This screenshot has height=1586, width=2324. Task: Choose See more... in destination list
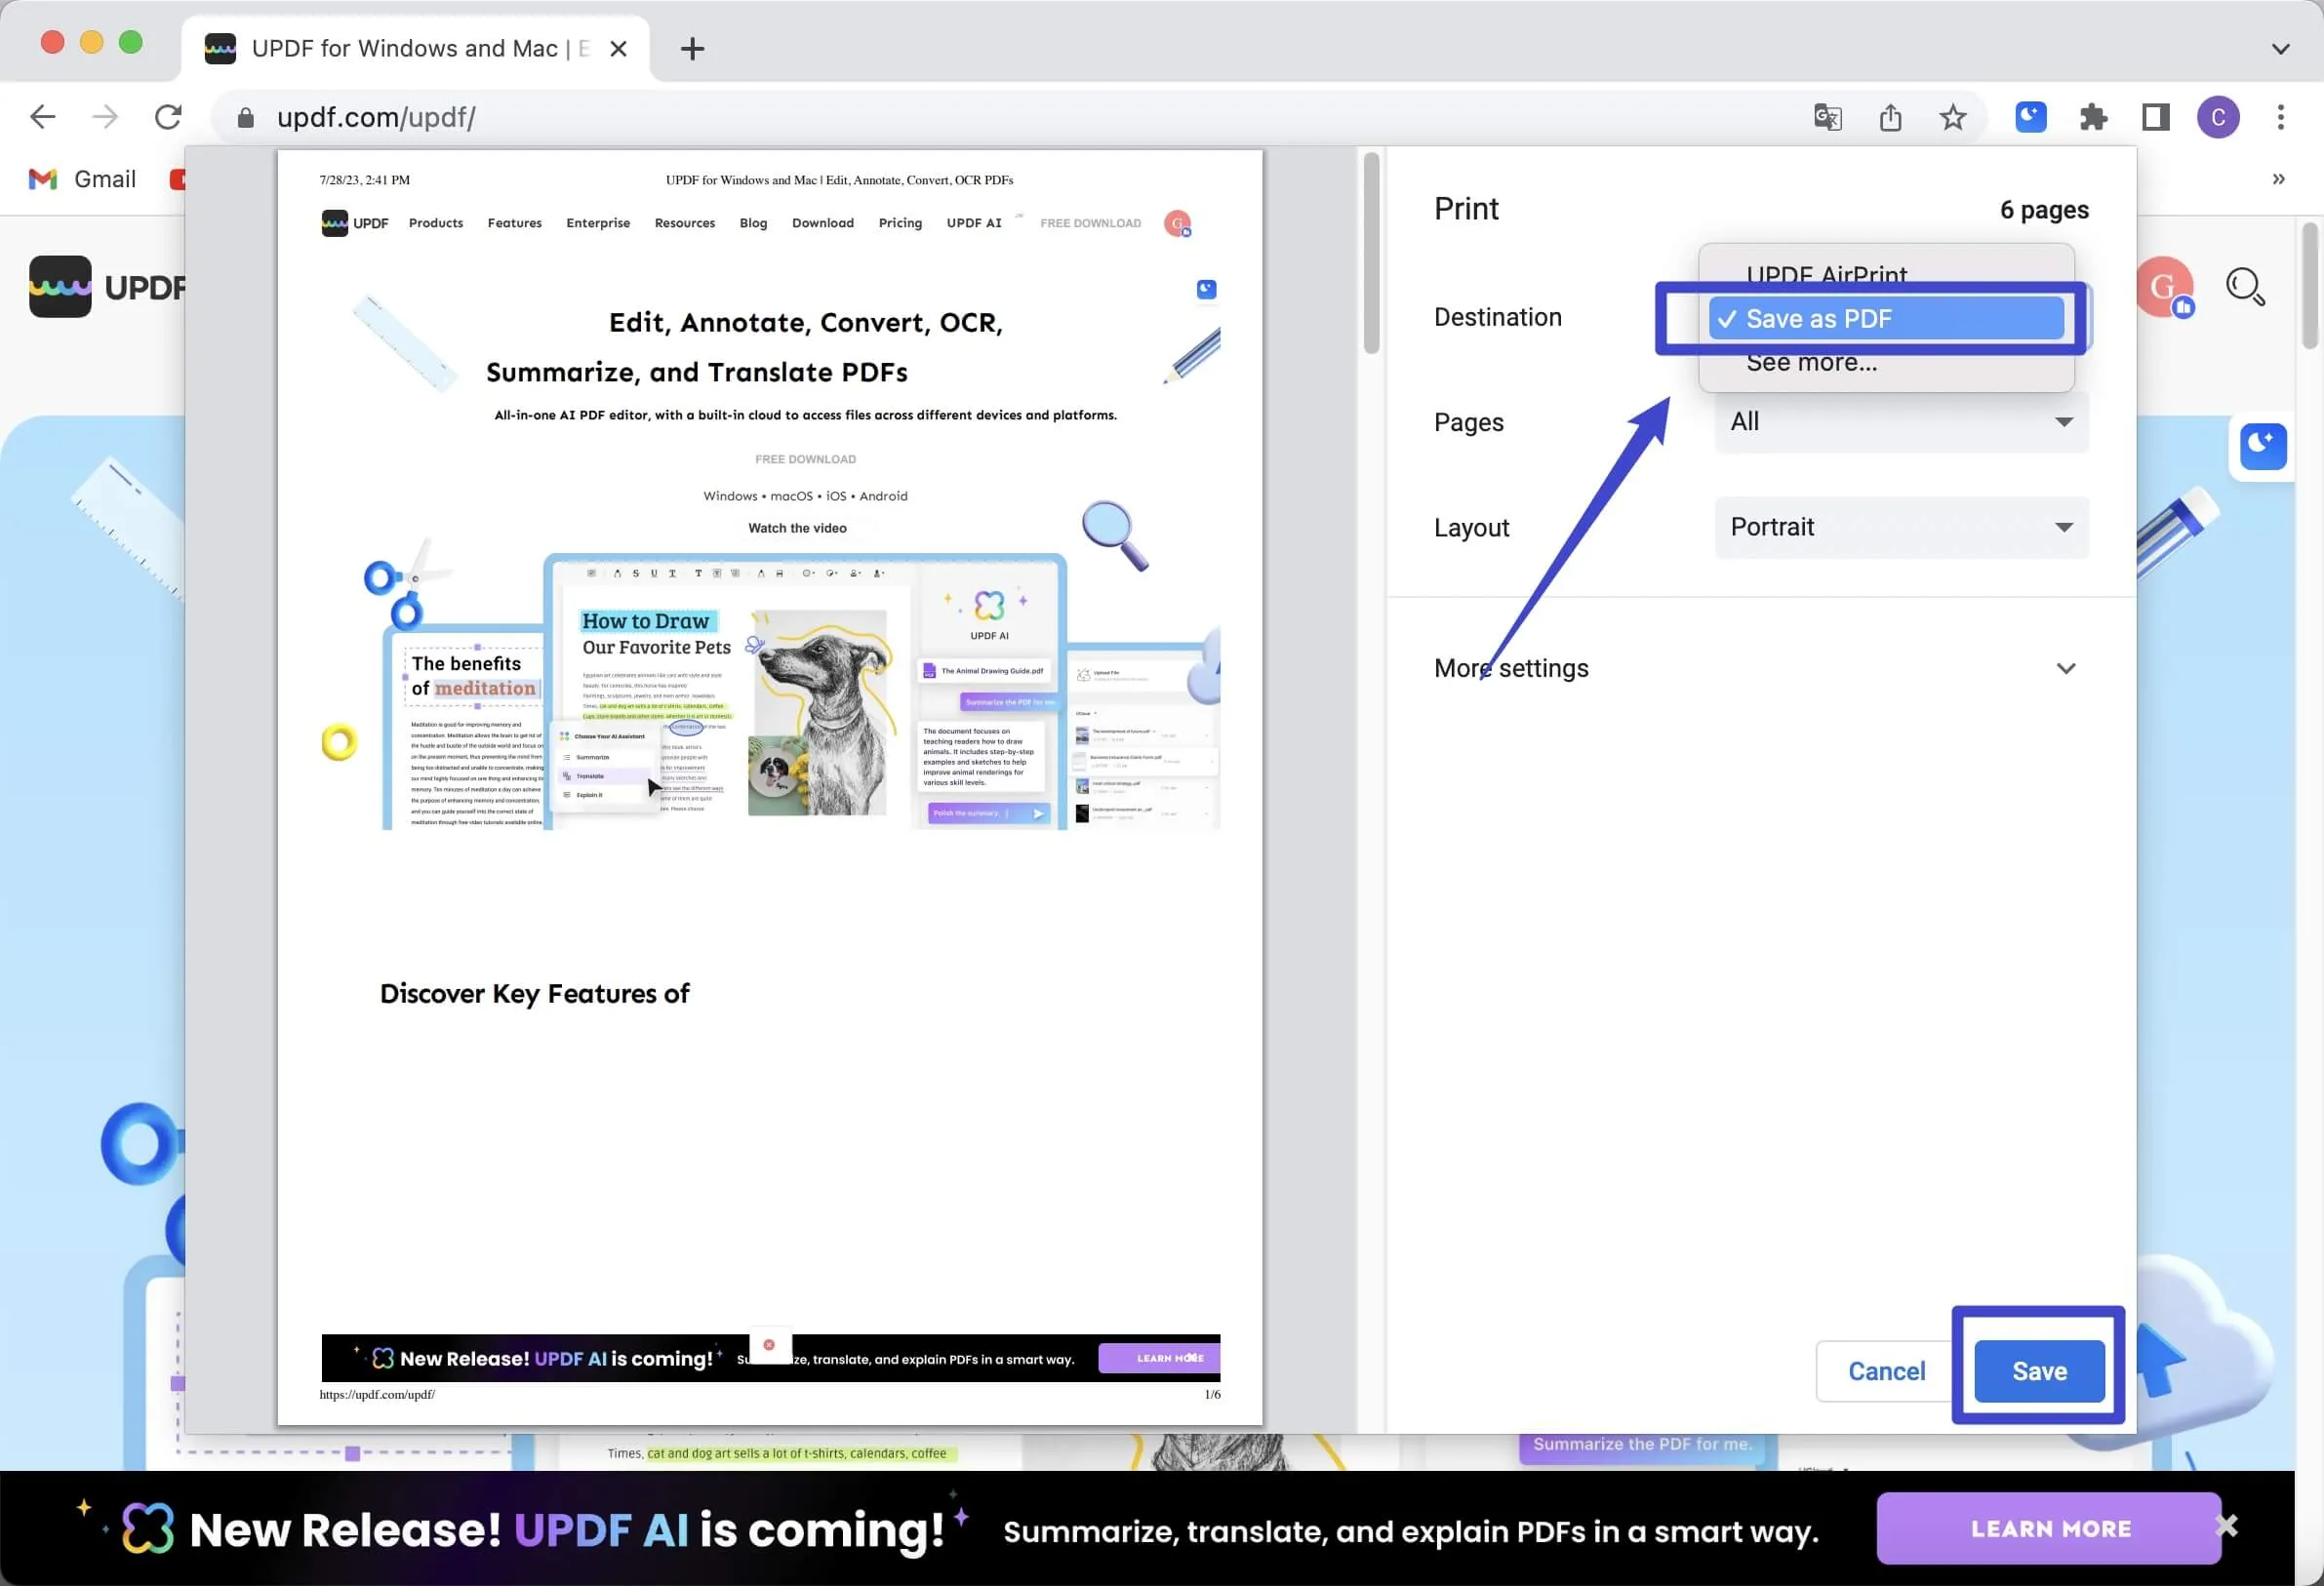(1811, 364)
